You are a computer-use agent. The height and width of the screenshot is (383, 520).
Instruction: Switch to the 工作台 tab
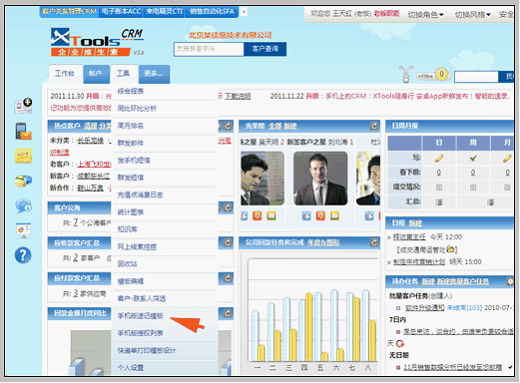click(65, 73)
